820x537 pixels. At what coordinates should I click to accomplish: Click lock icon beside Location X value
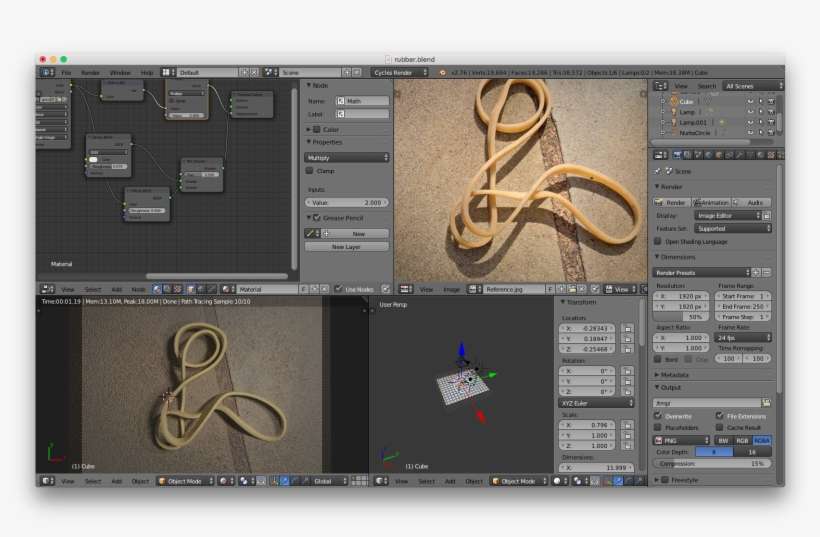[628, 328]
